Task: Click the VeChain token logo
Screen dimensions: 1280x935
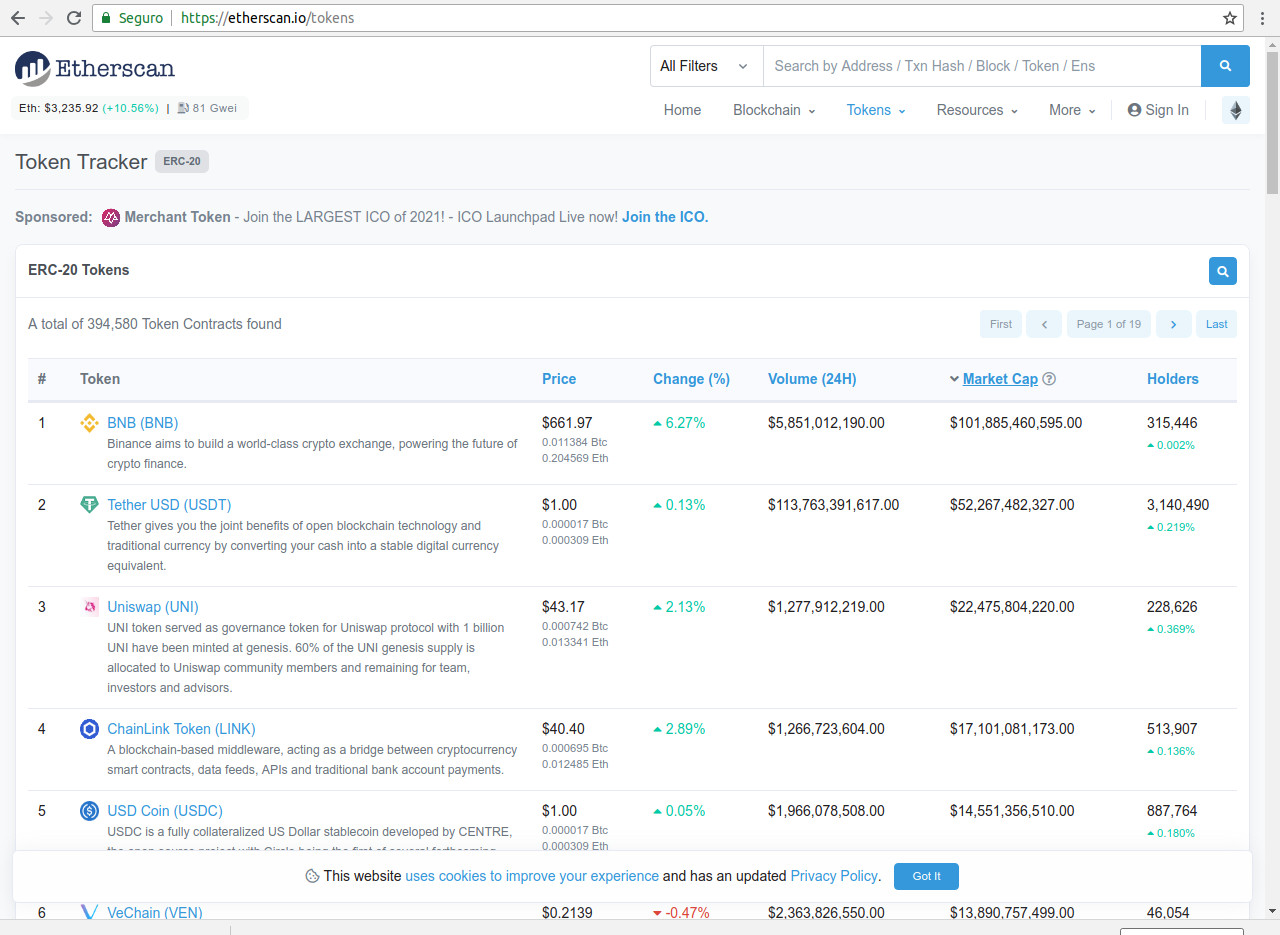Action: click(x=89, y=912)
